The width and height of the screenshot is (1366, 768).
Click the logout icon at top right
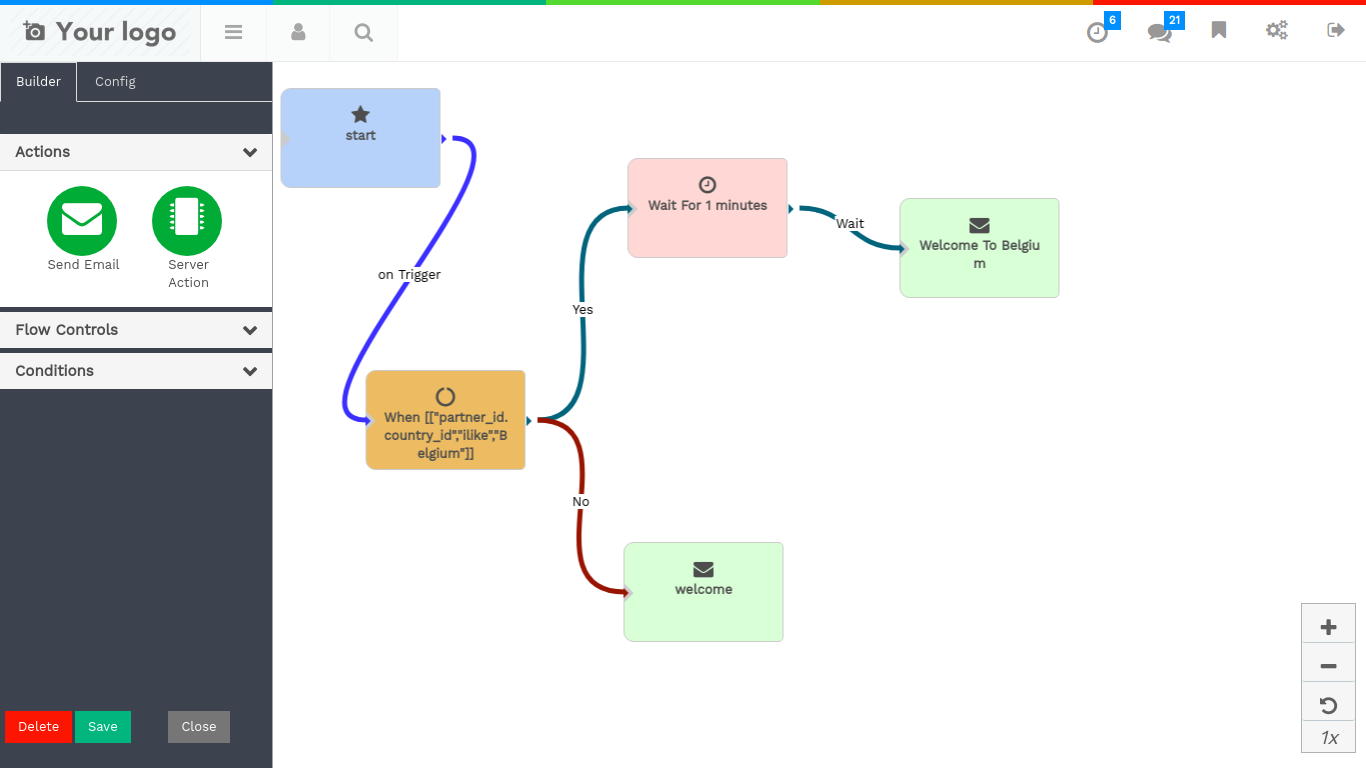pos(1336,31)
